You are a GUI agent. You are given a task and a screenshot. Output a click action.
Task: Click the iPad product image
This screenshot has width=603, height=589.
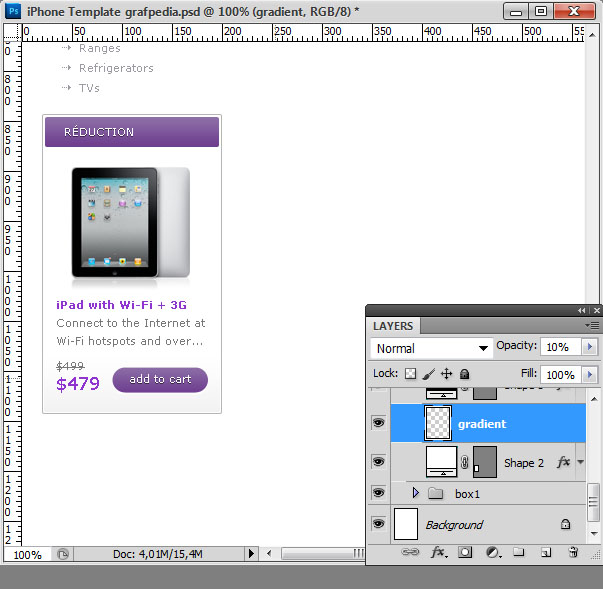click(131, 223)
